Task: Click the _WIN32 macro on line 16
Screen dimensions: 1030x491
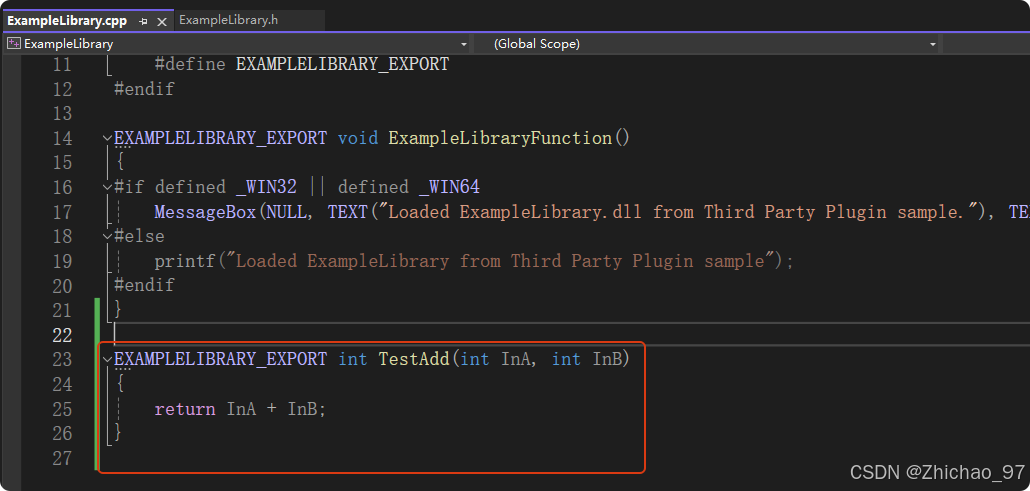Action: point(266,187)
